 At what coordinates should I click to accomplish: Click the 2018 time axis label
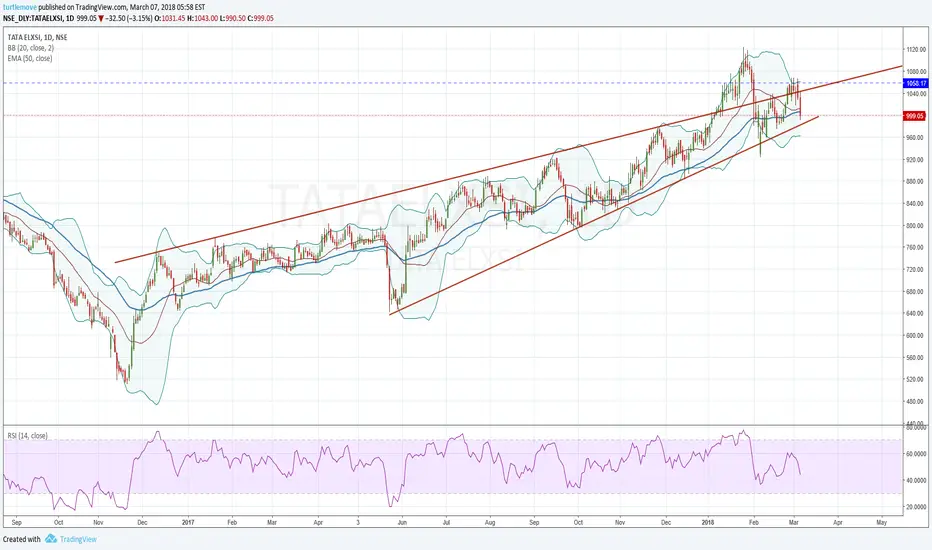pos(708,523)
